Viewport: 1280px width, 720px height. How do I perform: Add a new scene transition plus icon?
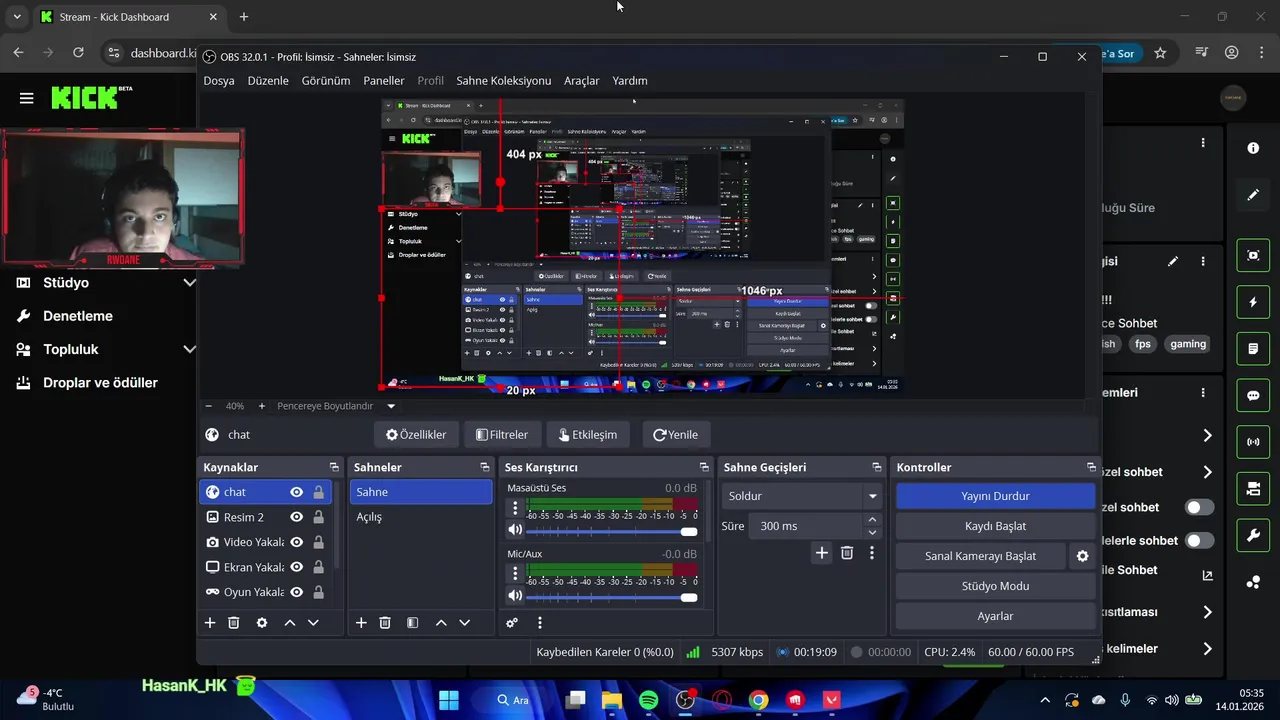point(822,552)
